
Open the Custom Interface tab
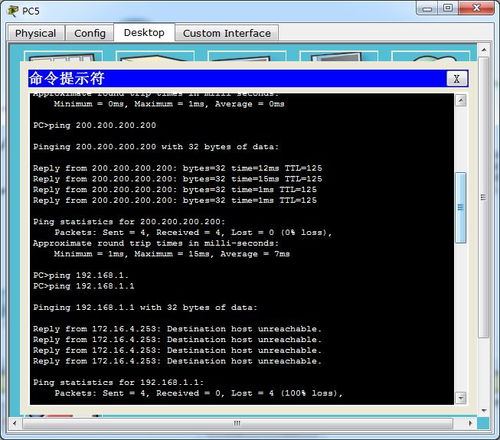[227, 33]
